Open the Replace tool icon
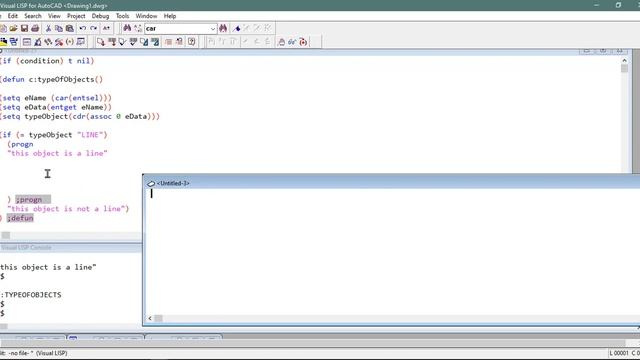640x360 pixels. (x=138, y=28)
